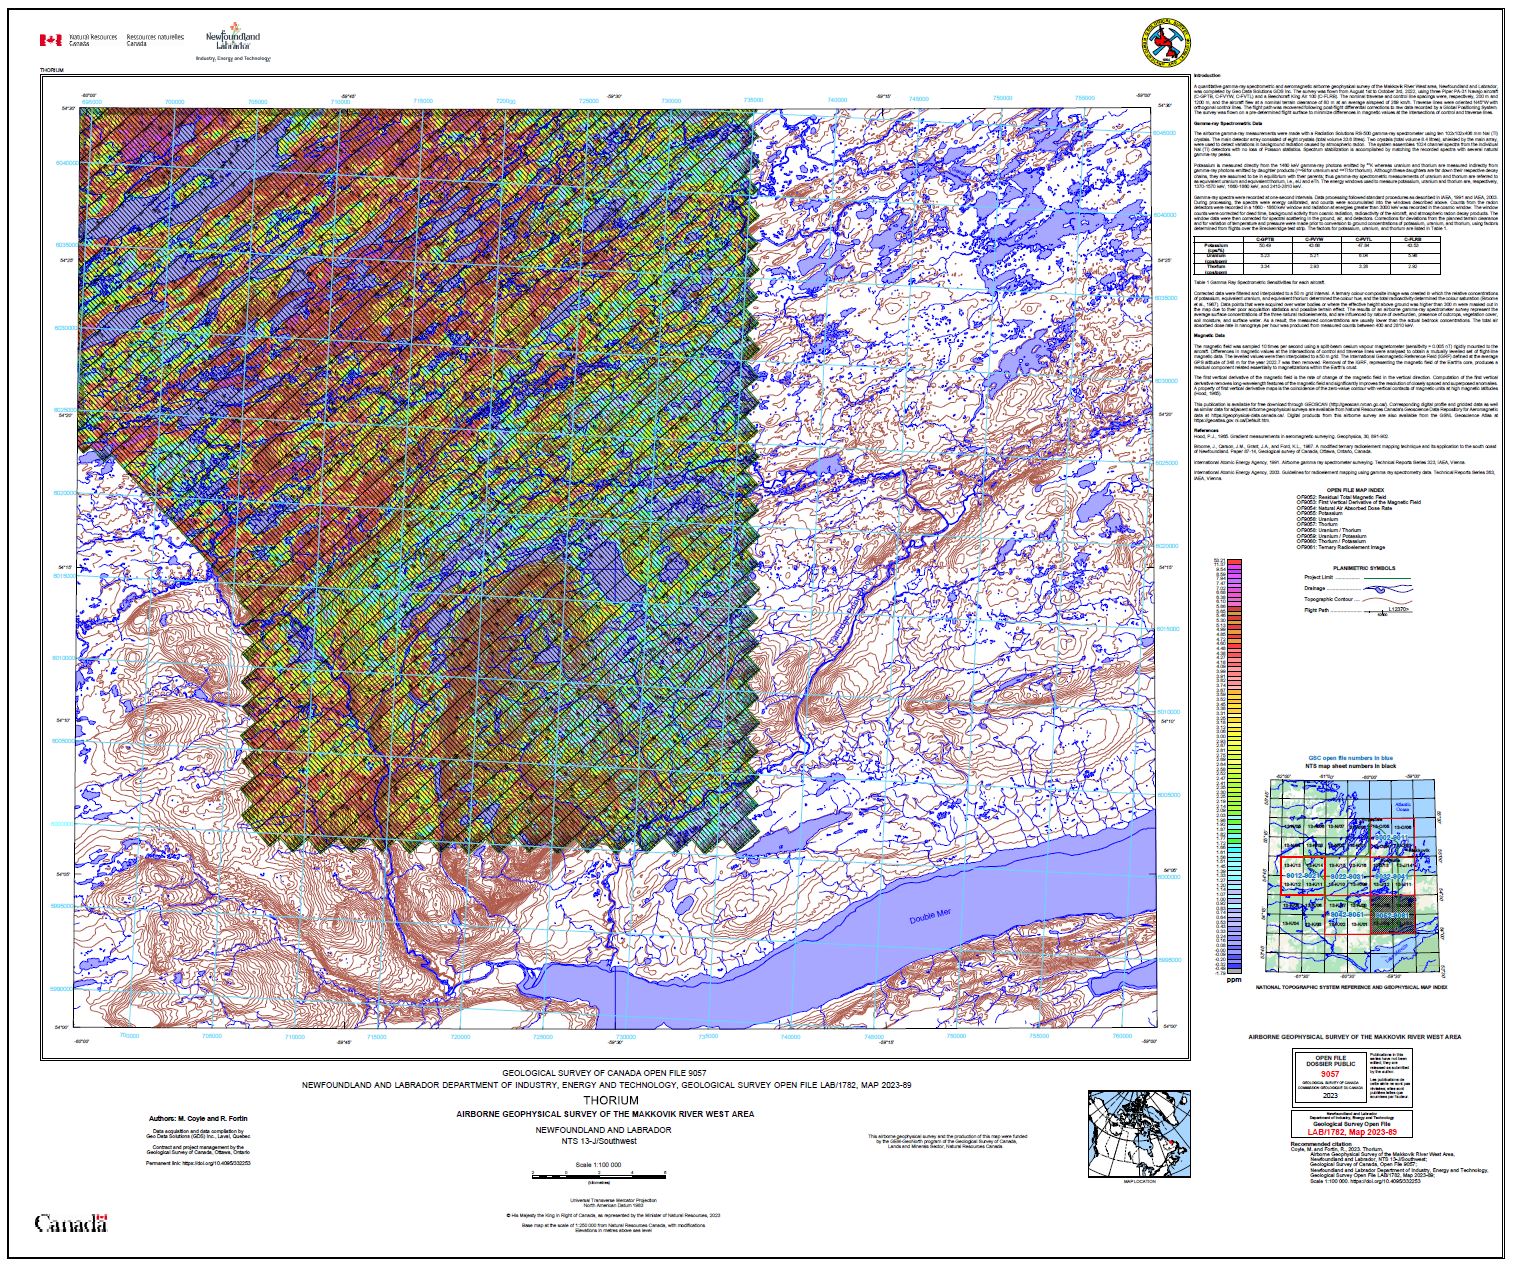
Task: Click the Canada wordmark at bottom left
Action: click(71, 1222)
